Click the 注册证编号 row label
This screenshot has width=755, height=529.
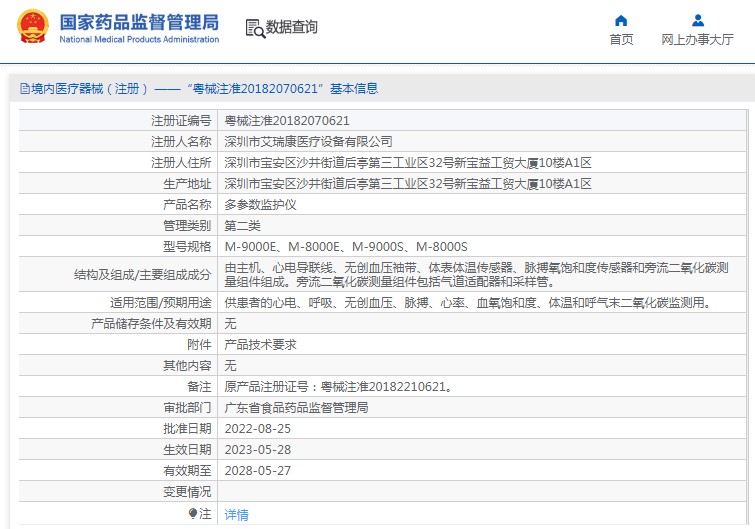(181, 120)
